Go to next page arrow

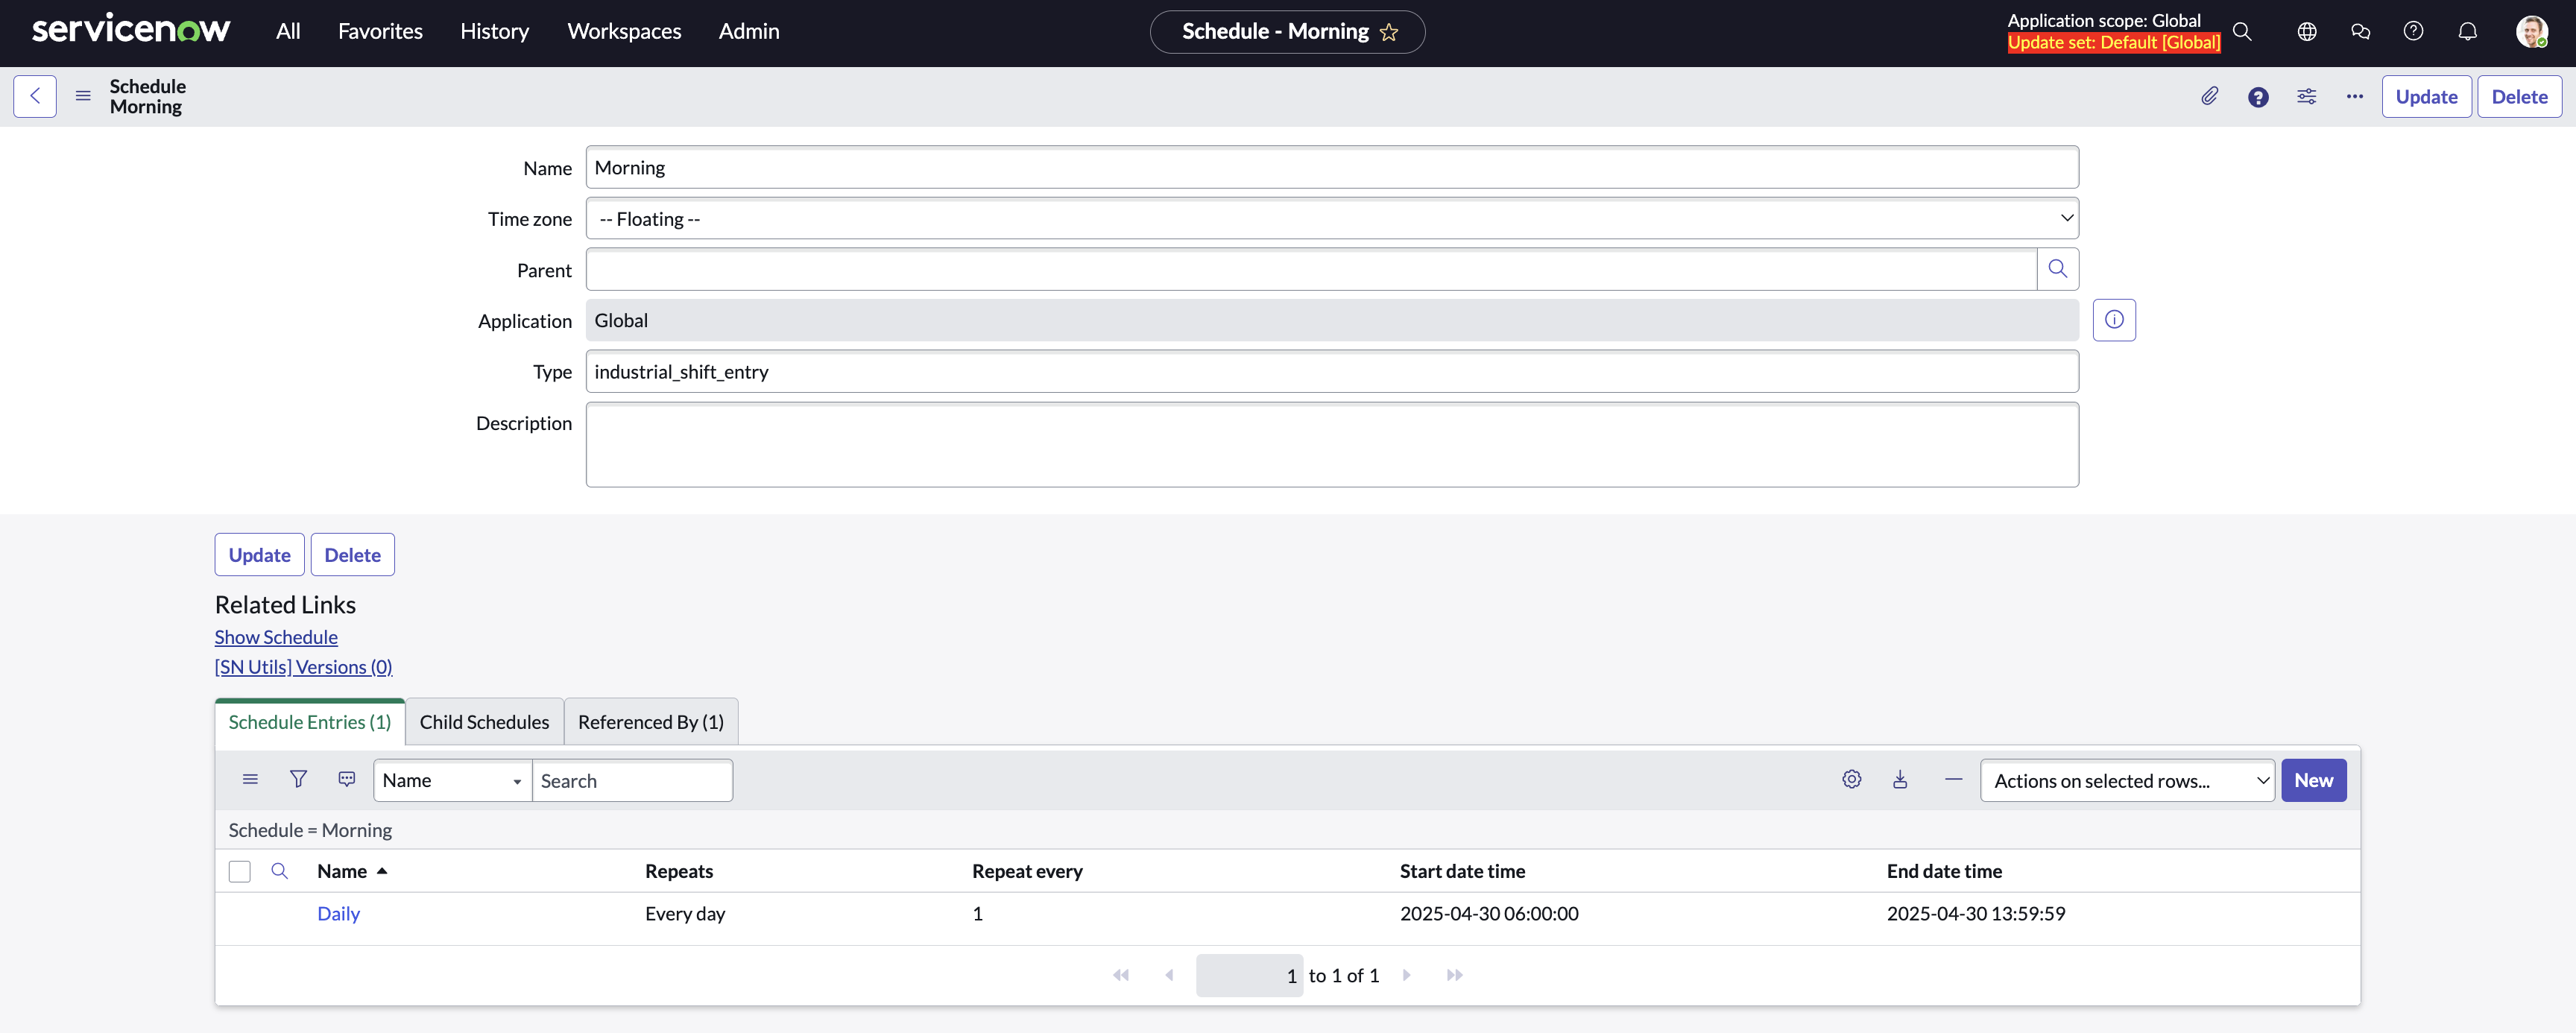coord(1406,975)
